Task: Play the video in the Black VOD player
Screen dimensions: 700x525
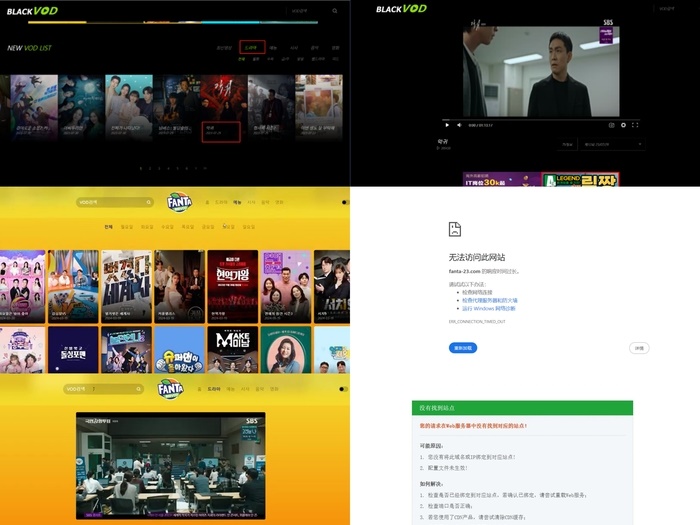Action: point(447,125)
